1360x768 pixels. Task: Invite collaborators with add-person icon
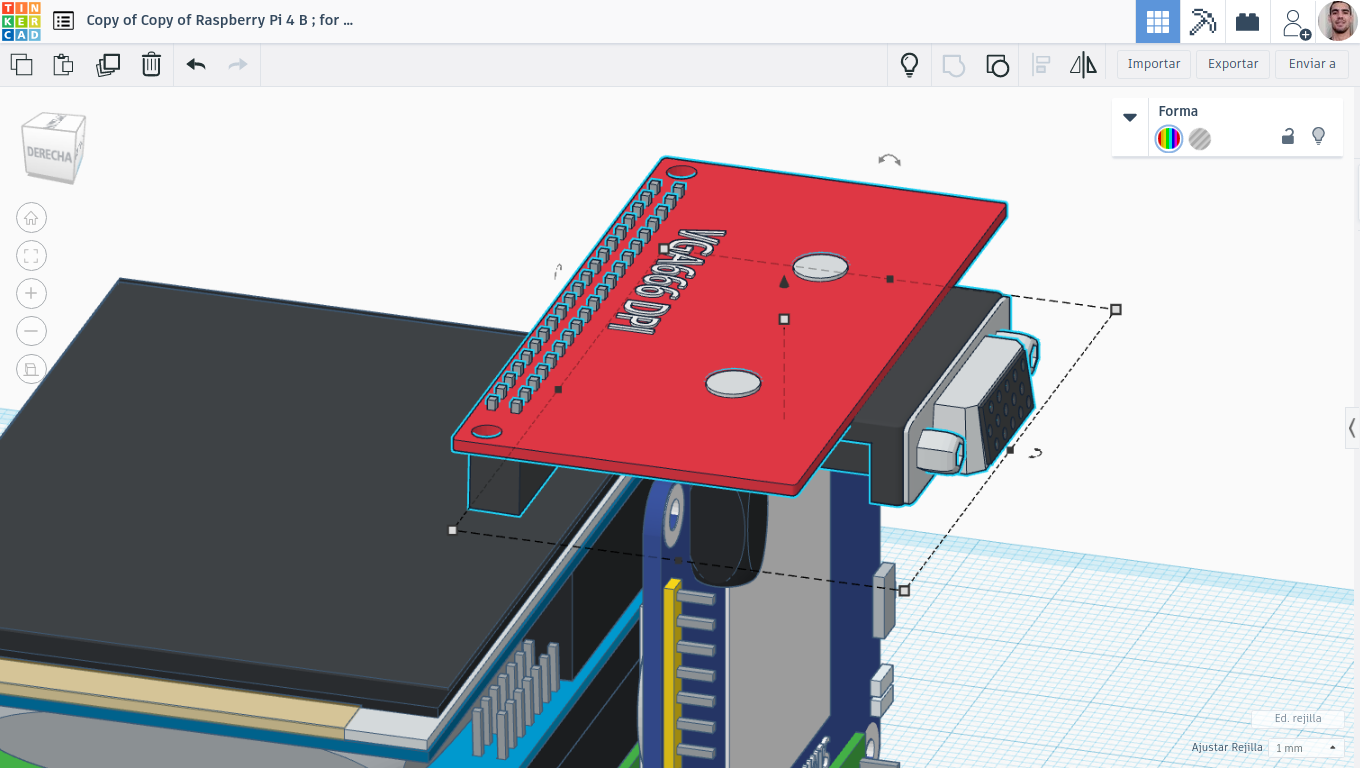1295,22
